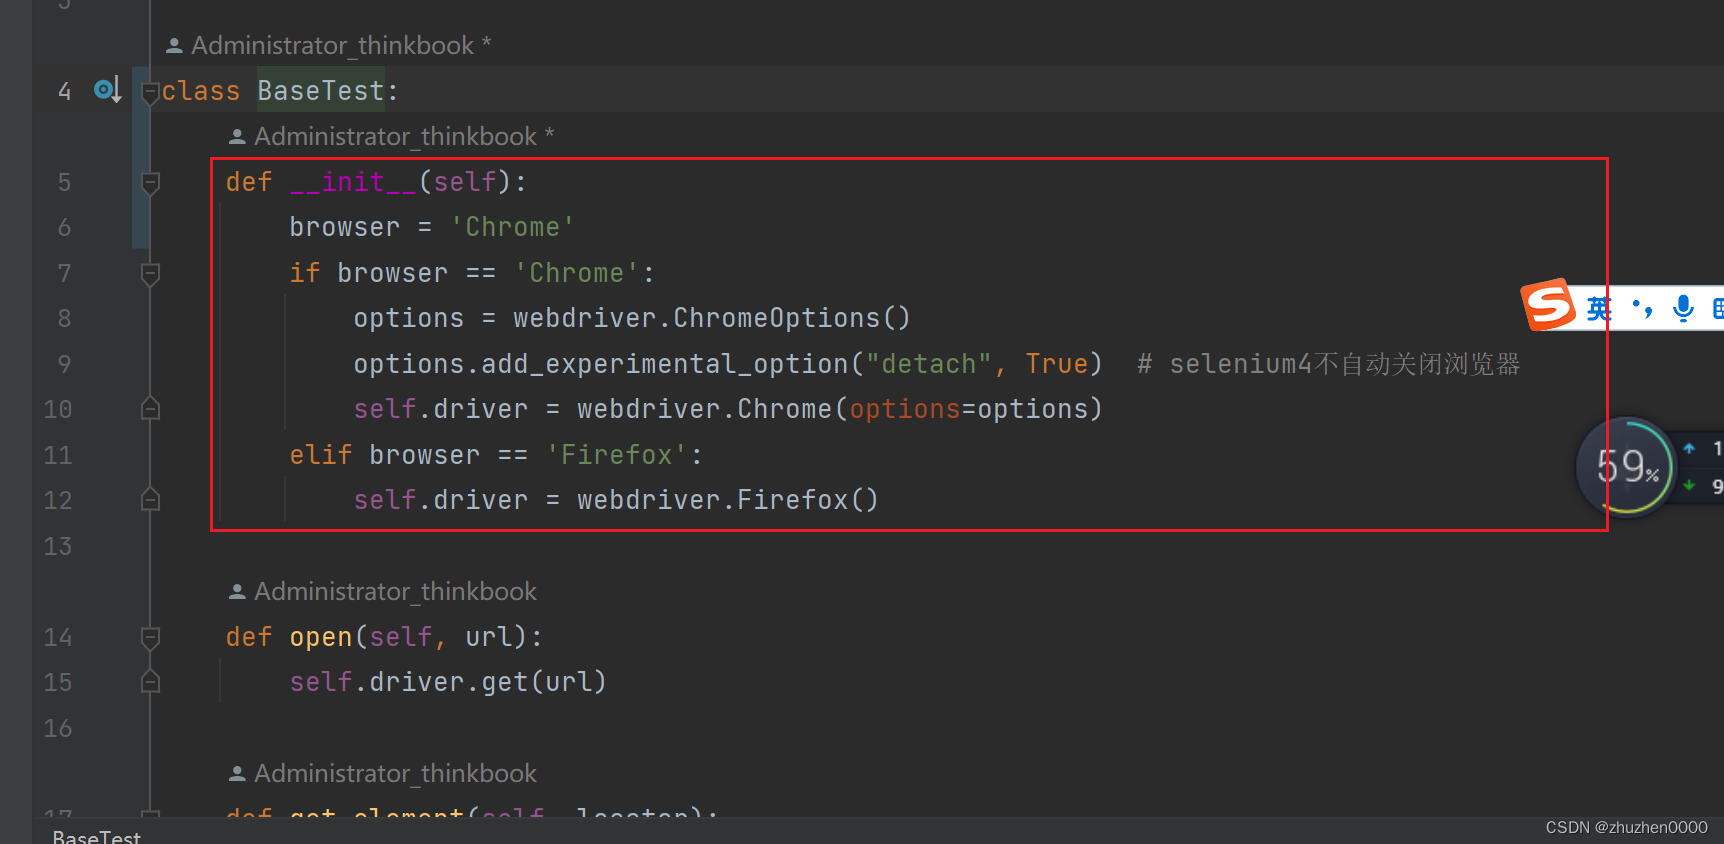The height and width of the screenshot is (844, 1724).
Task: Click the BaseTest class name on line 4
Action: click(321, 91)
